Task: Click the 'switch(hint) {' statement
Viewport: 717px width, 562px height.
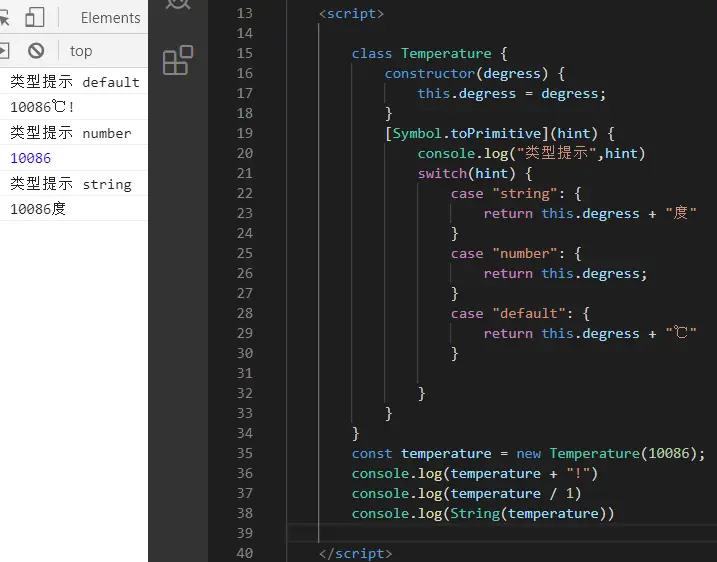Action: pyautogui.click(x=475, y=174)
